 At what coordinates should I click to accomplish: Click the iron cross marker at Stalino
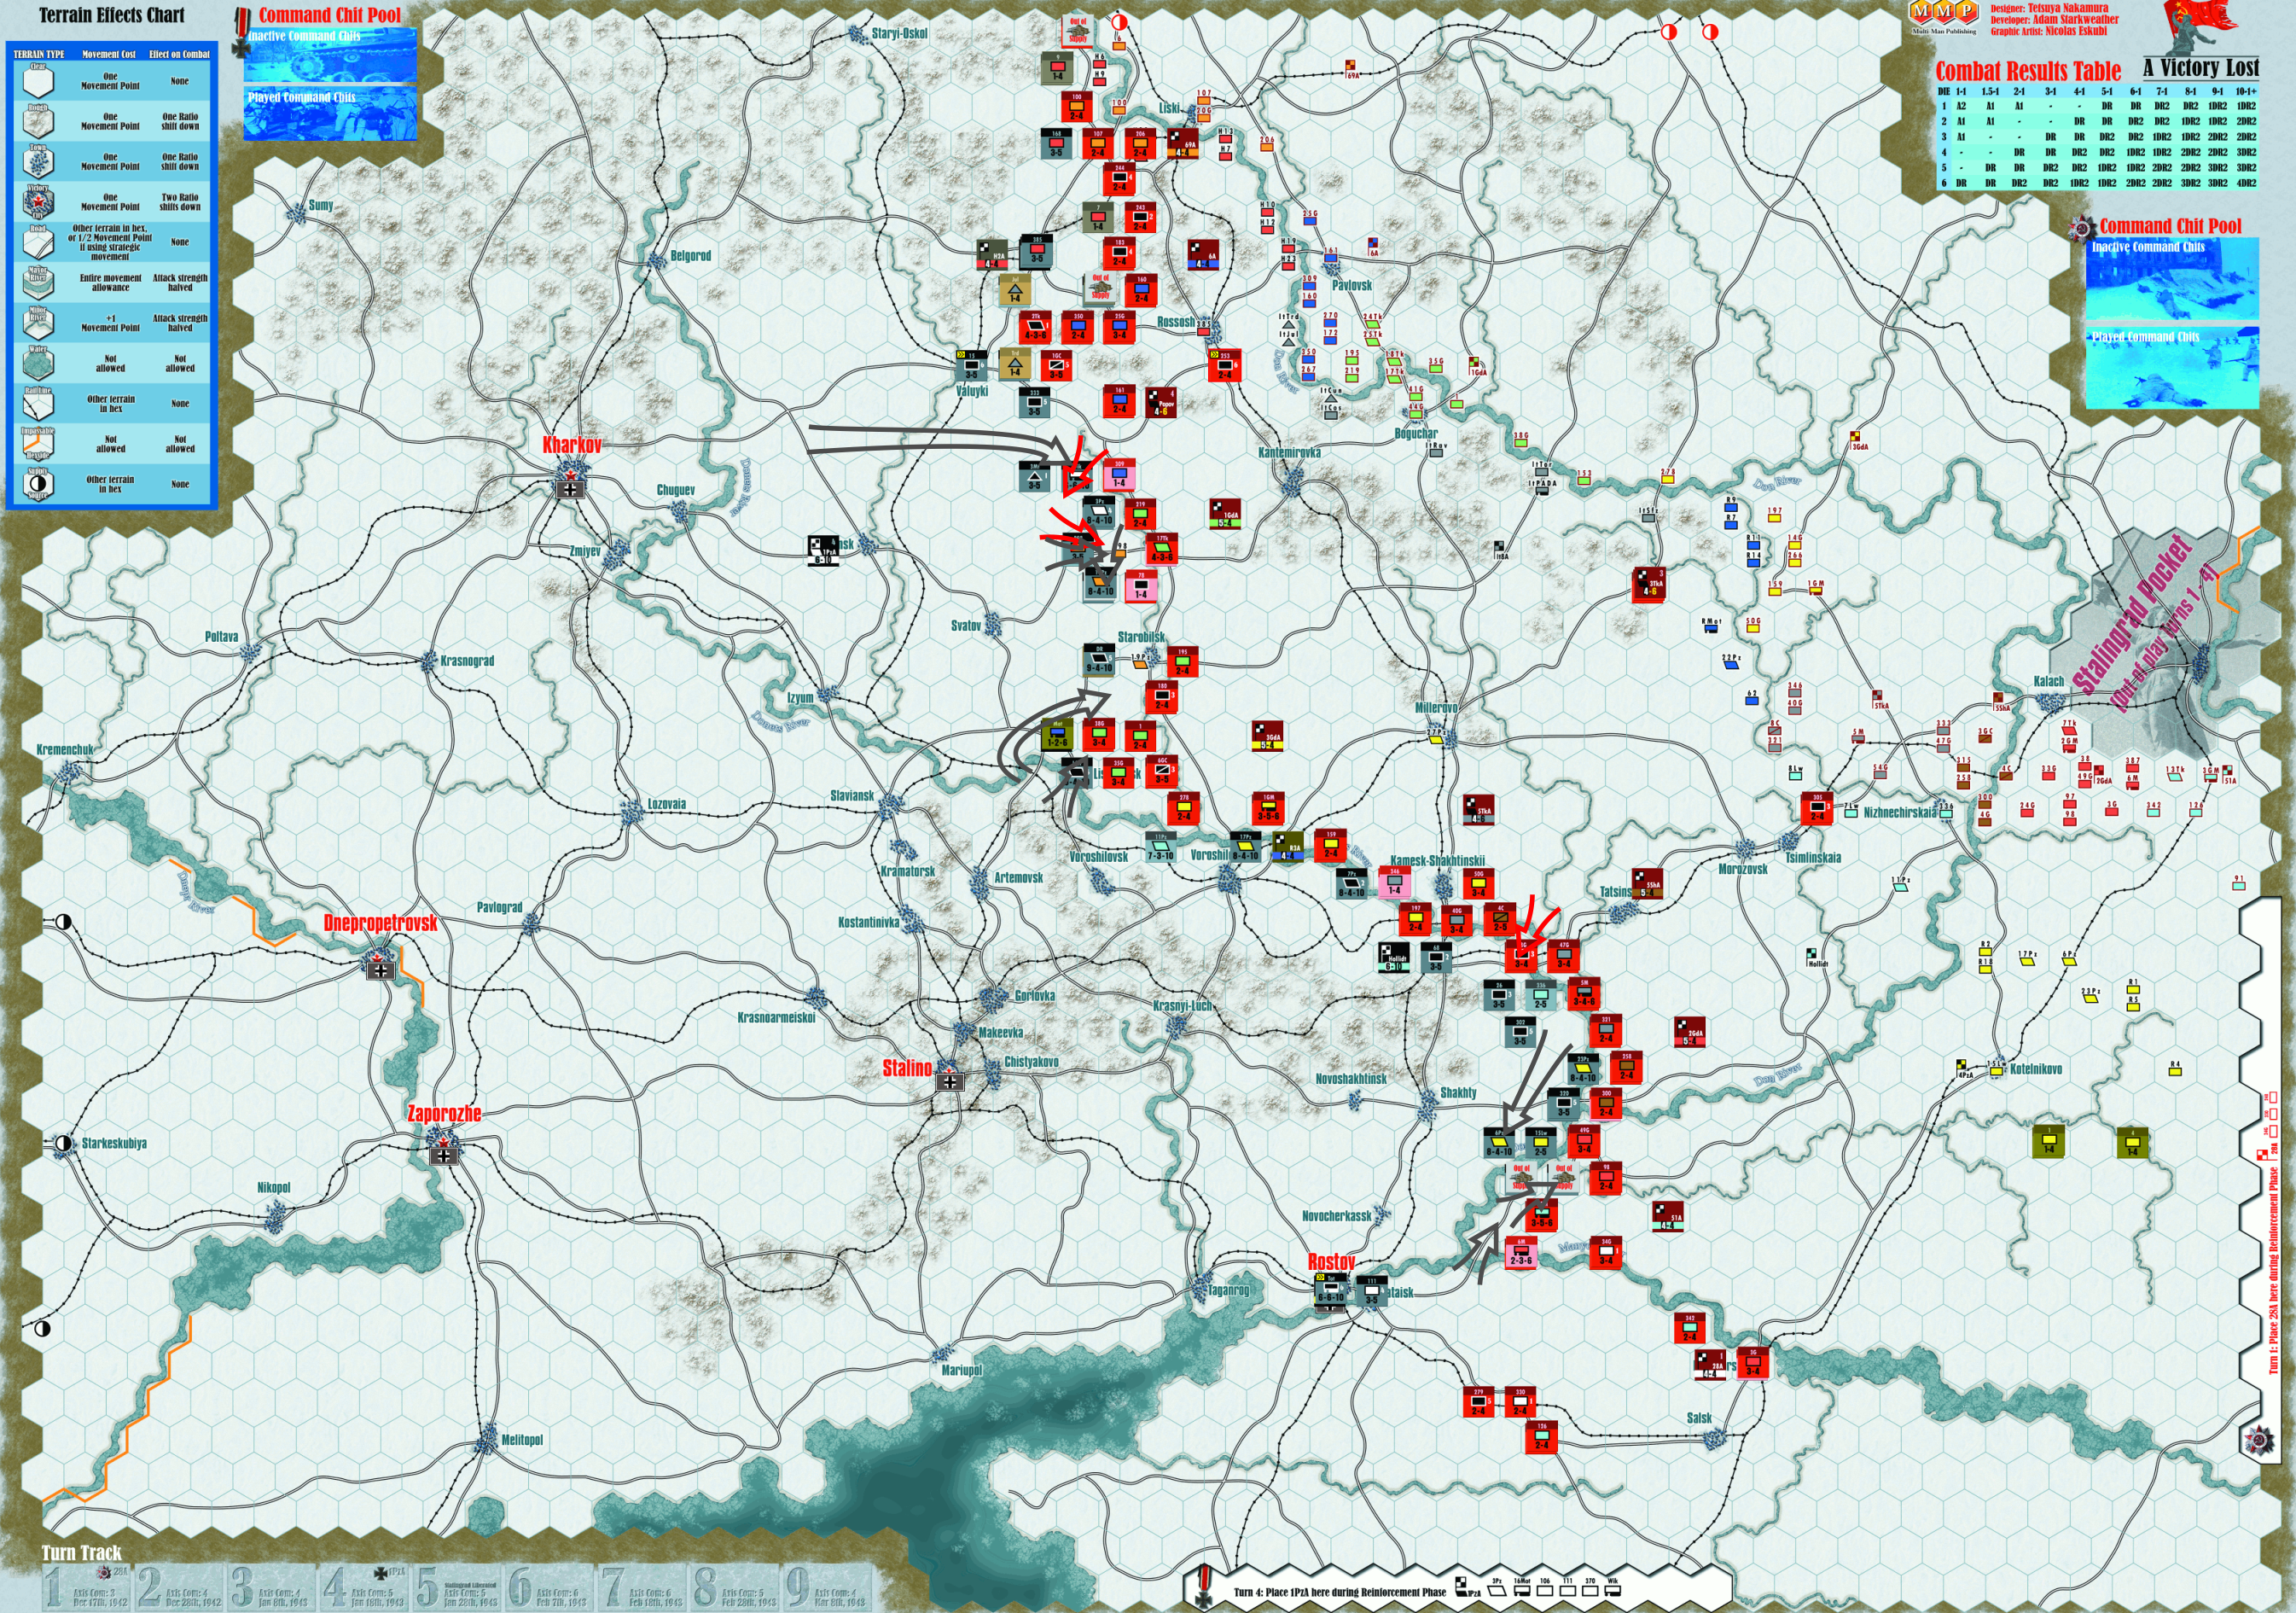949,1081
